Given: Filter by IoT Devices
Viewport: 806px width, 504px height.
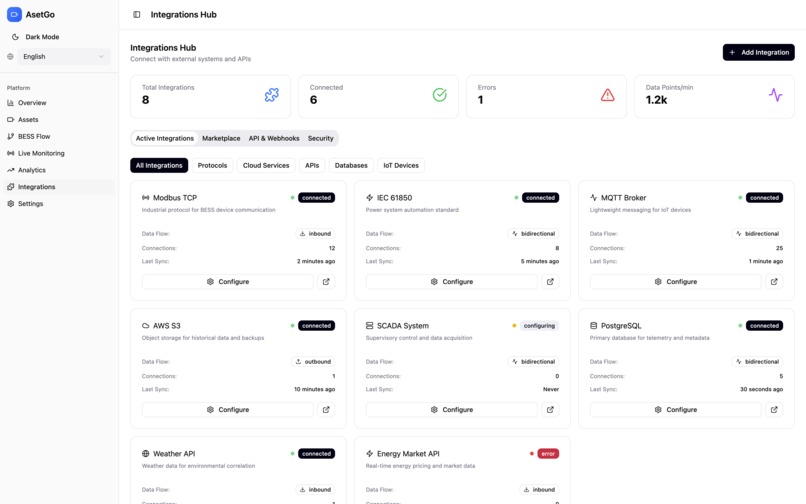Looking at the screenshot, I should (401, 166).
